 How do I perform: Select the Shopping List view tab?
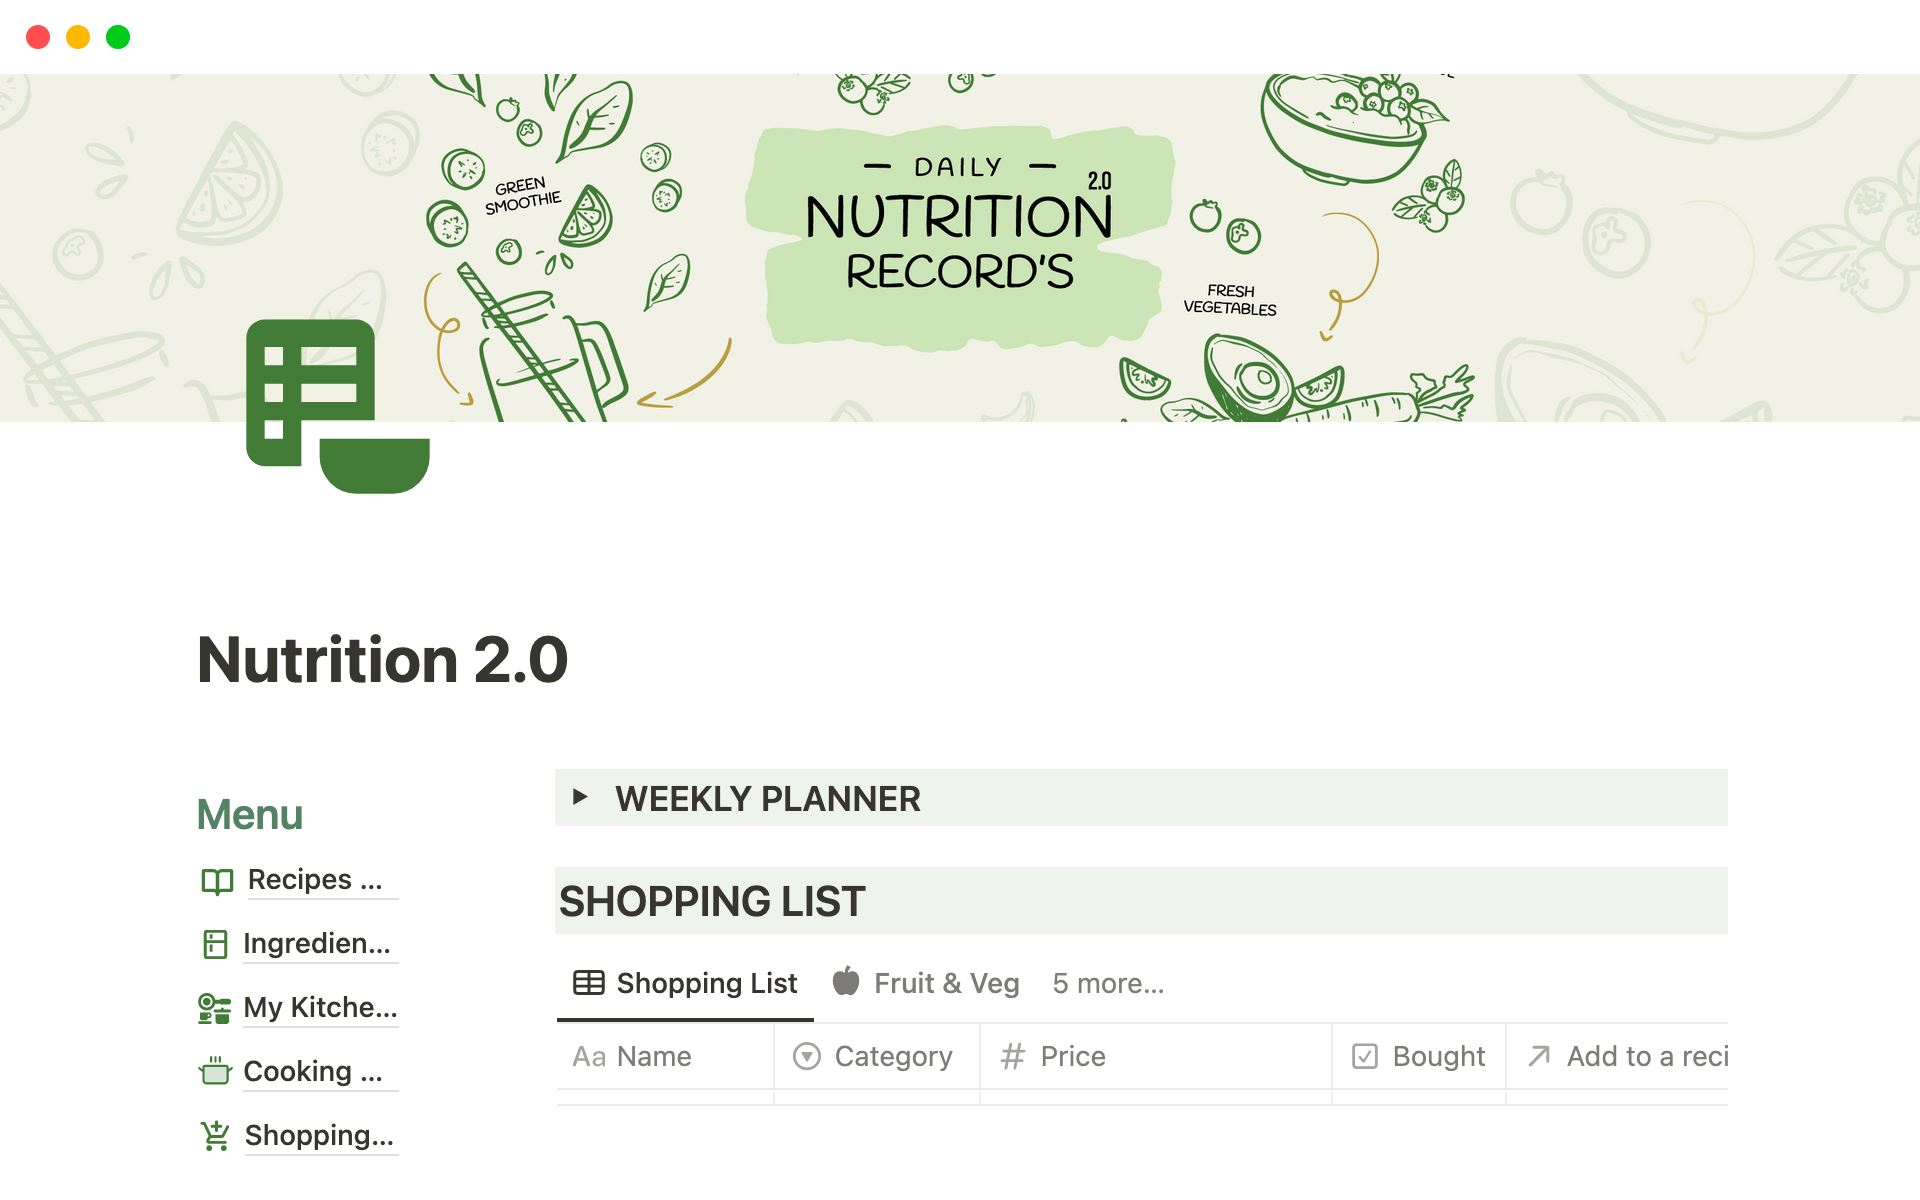click(x=706, y=984)
